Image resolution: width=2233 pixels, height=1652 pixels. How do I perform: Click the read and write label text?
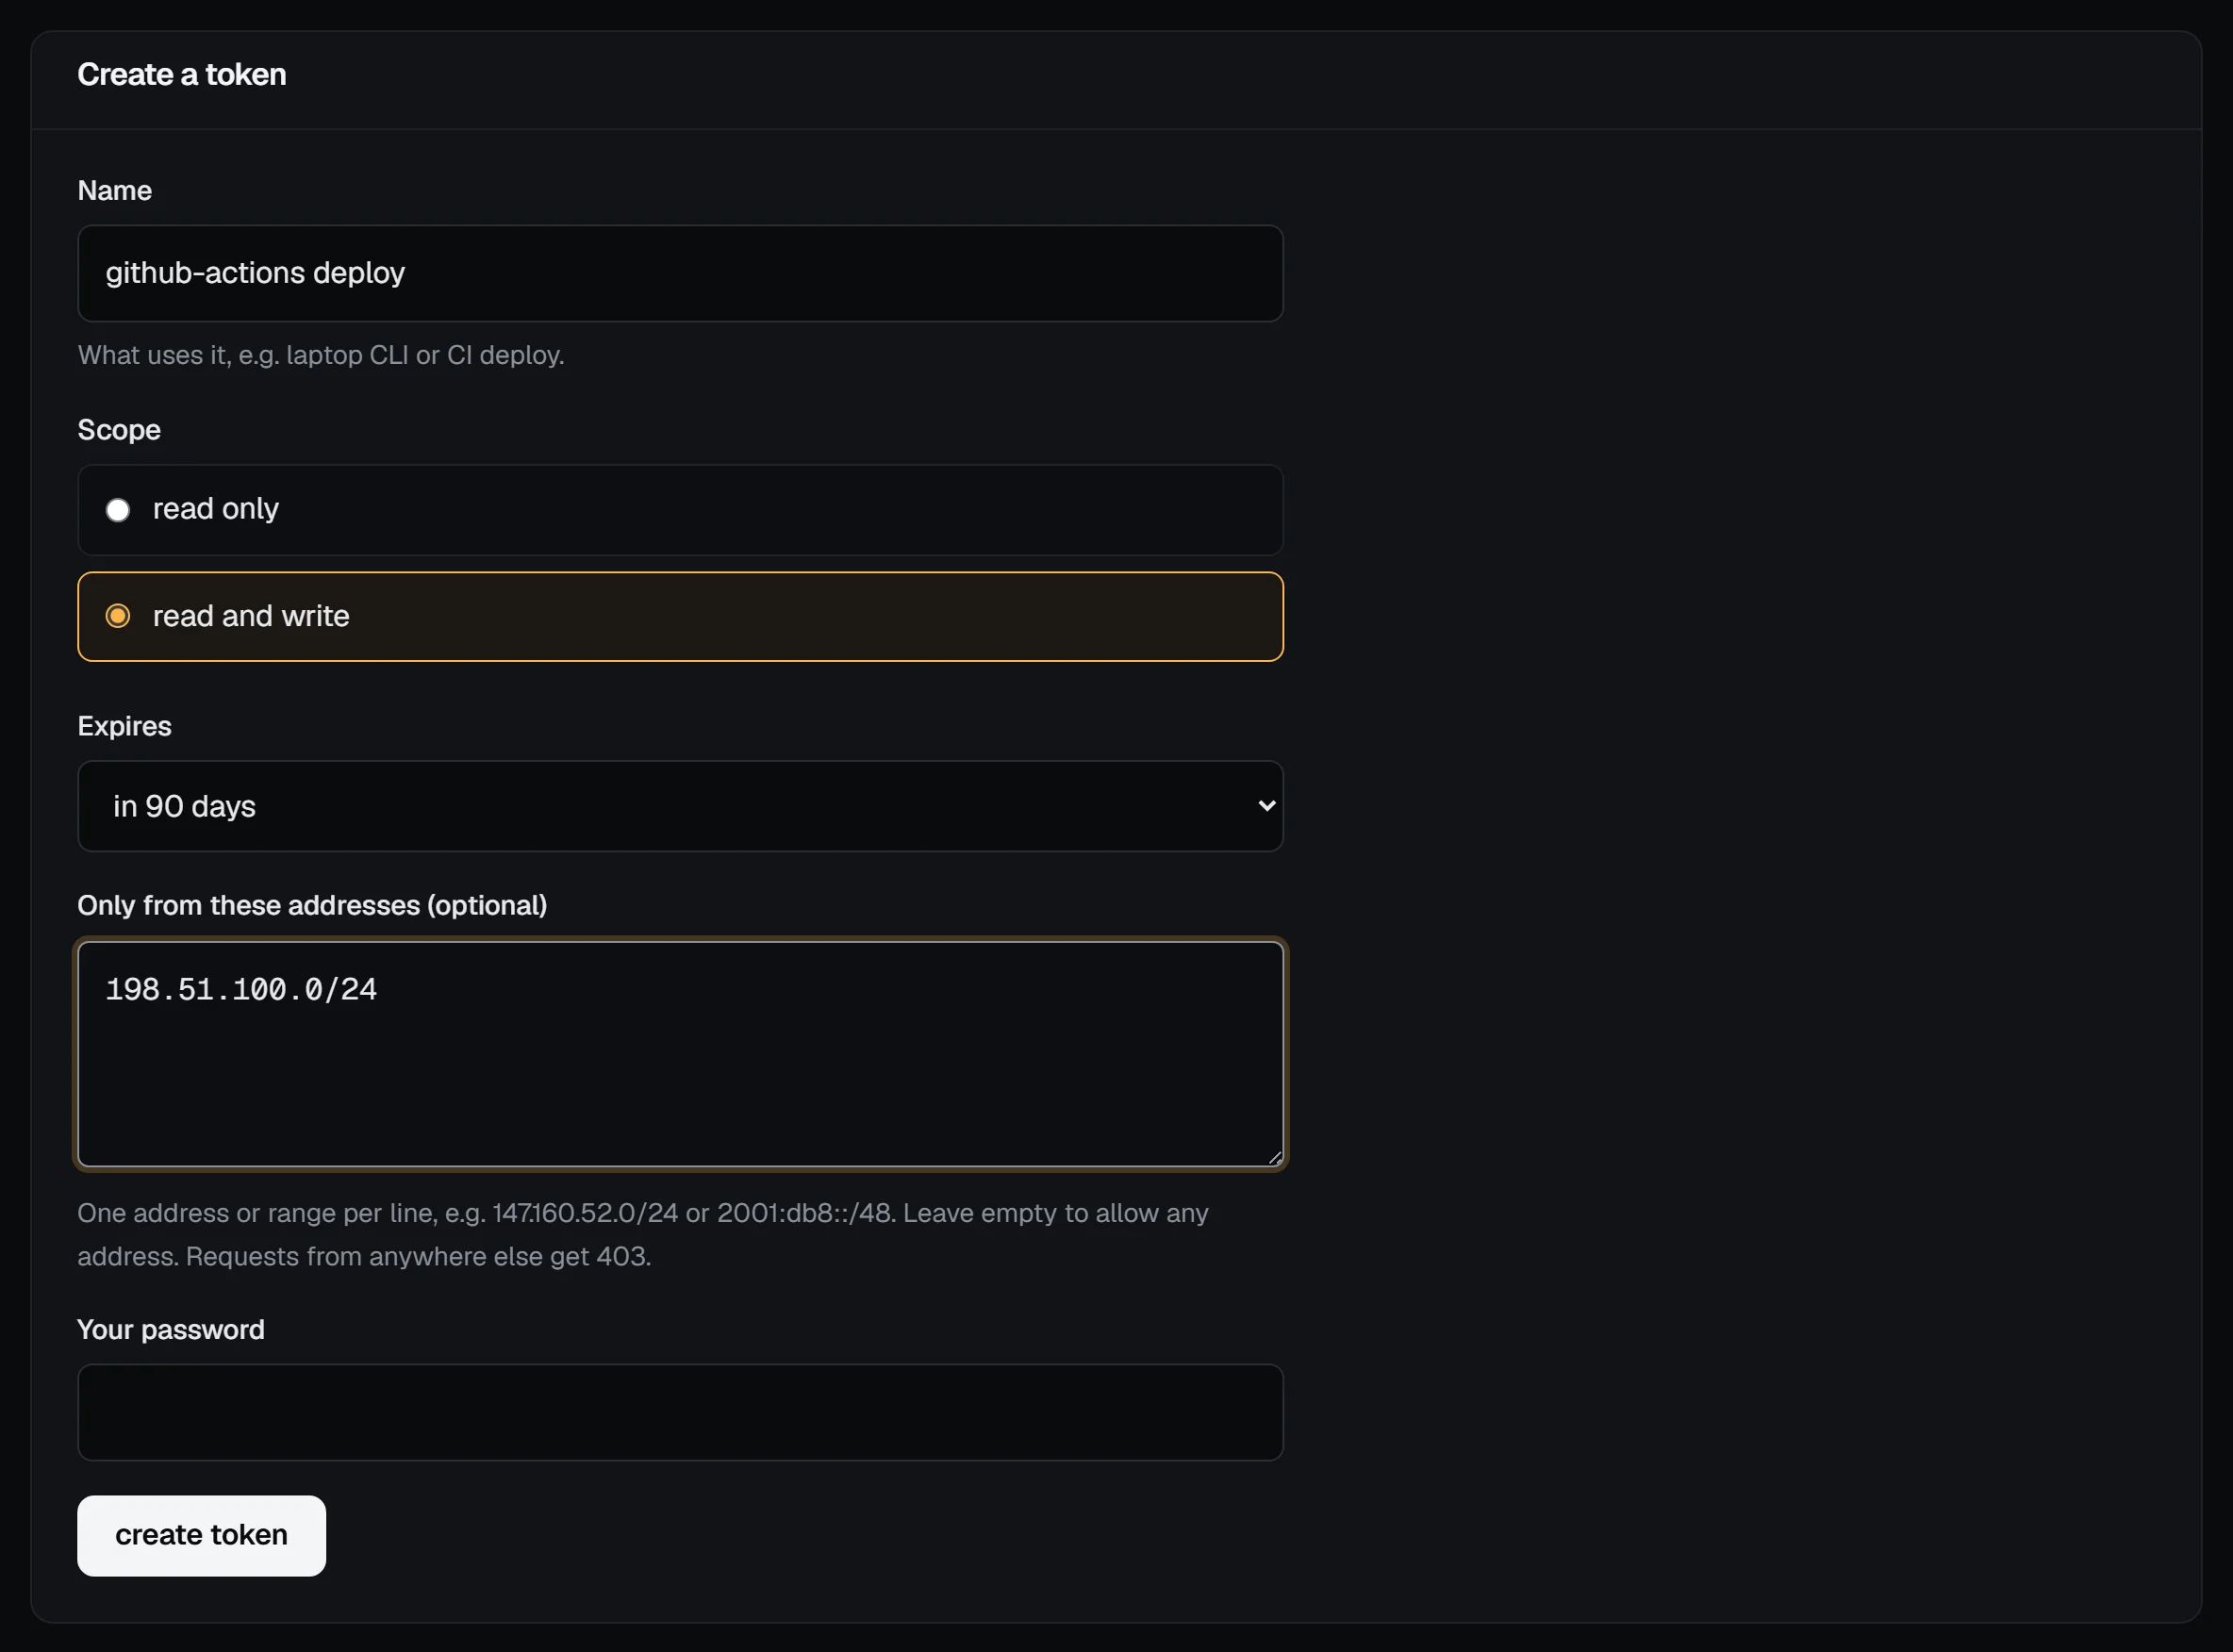[251, 616]
